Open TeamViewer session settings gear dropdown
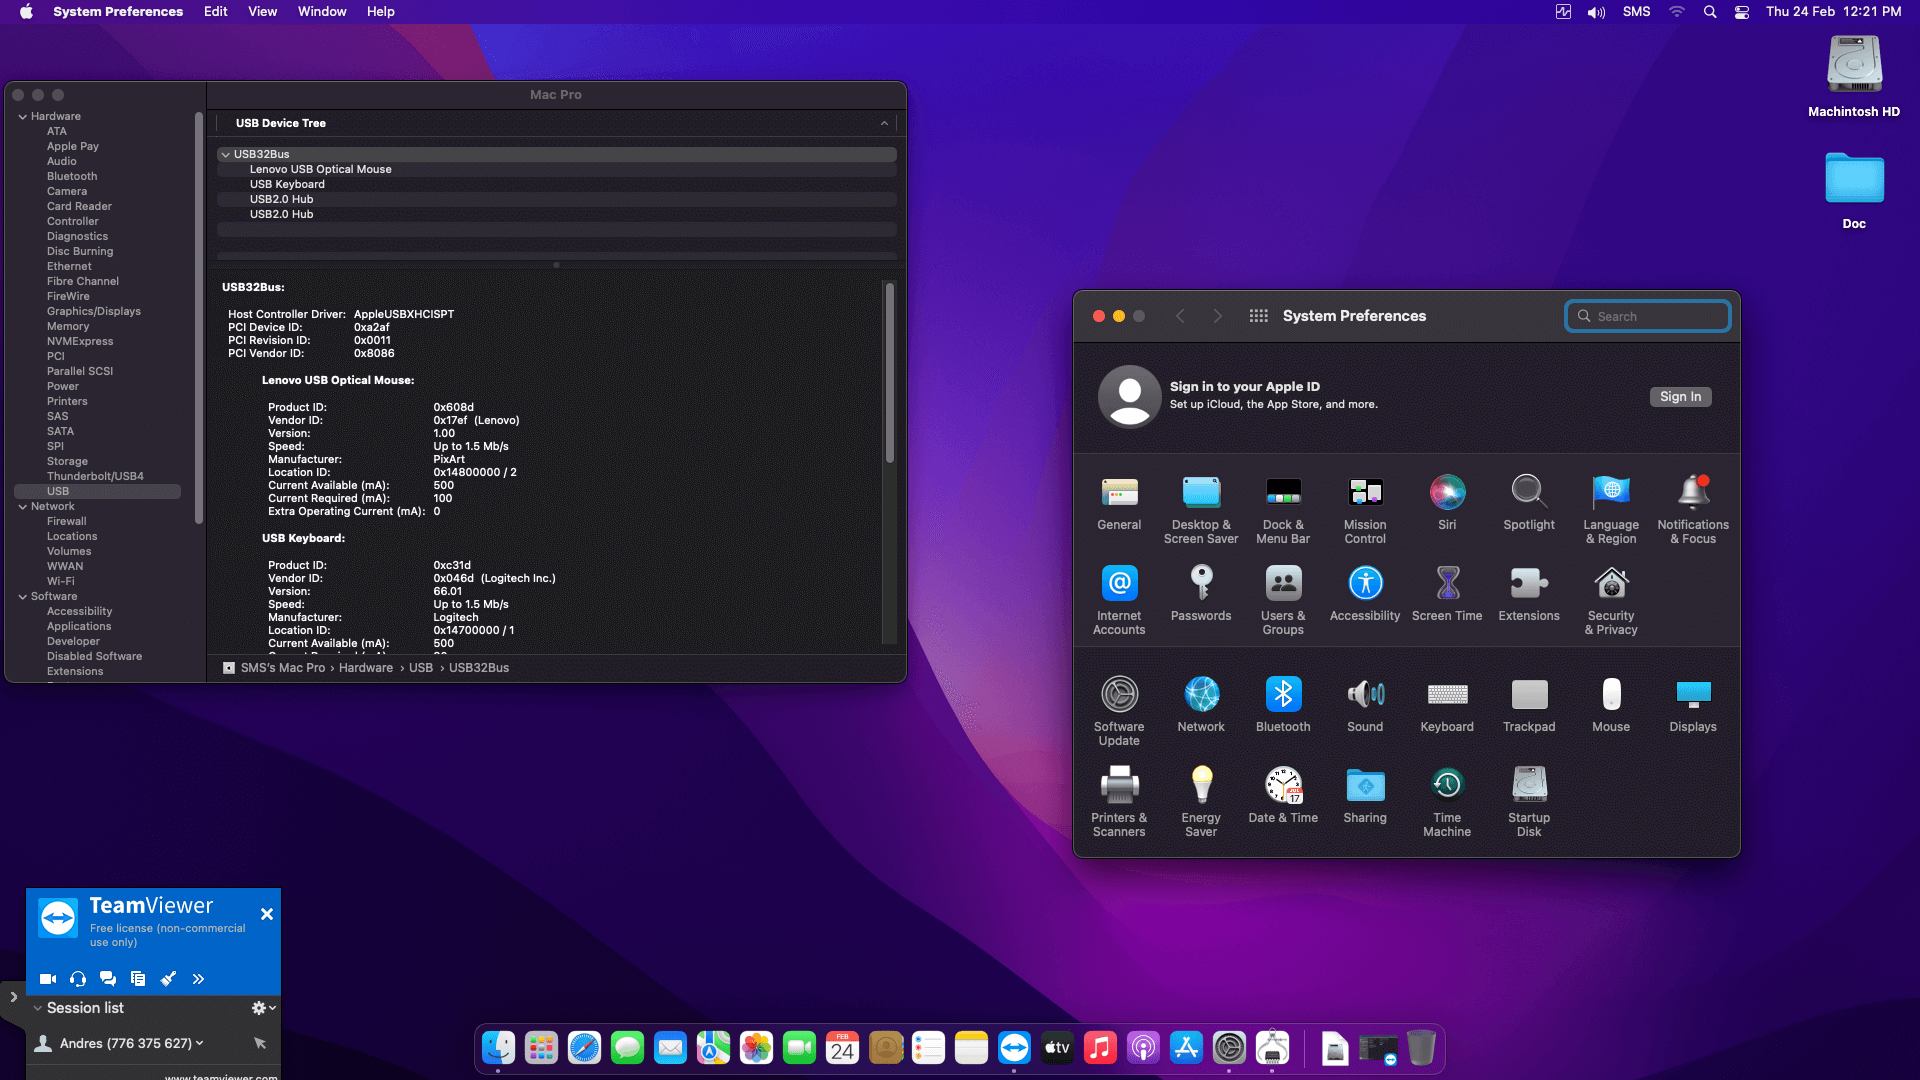Image resolution: width=1920 pixels, height=1080 pixels. pos(263,1008)
